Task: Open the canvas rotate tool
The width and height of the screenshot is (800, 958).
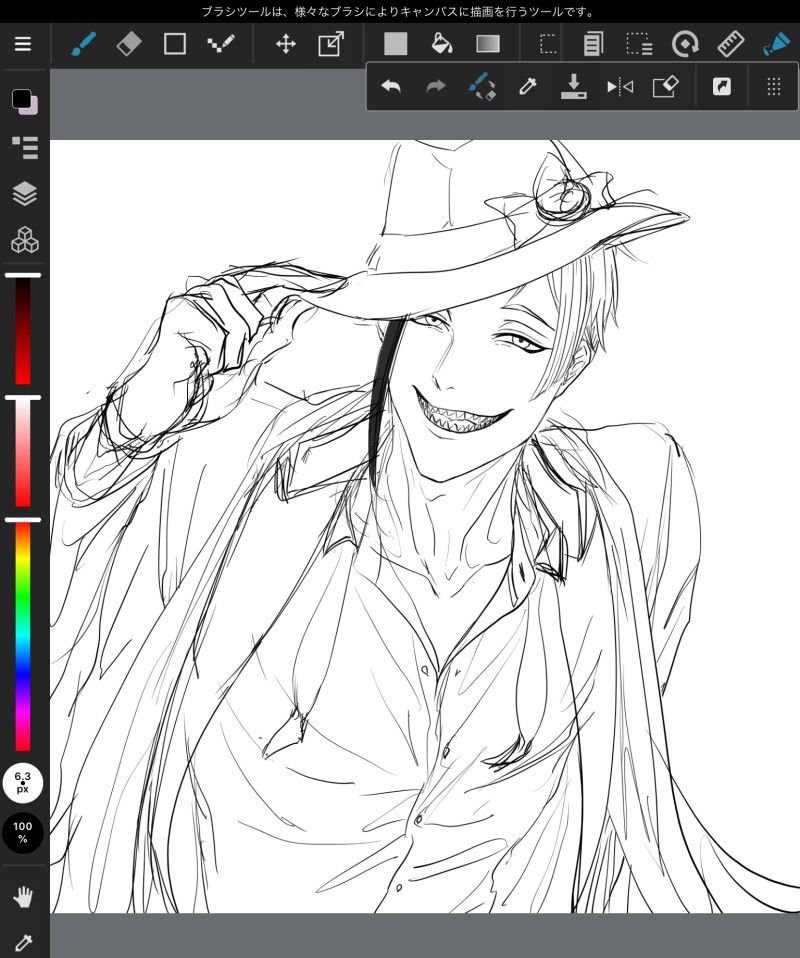Action: pos(685,44)
